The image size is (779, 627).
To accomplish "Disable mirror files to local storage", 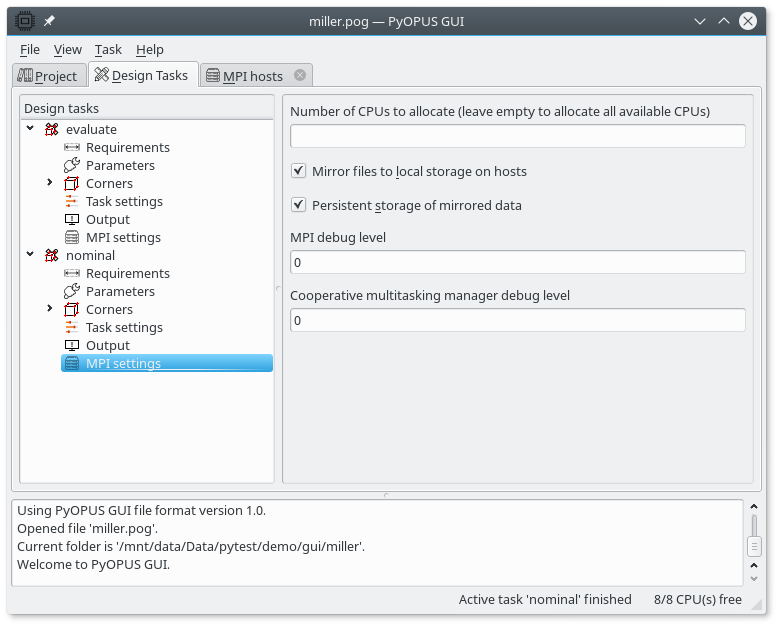I will 298,171.
